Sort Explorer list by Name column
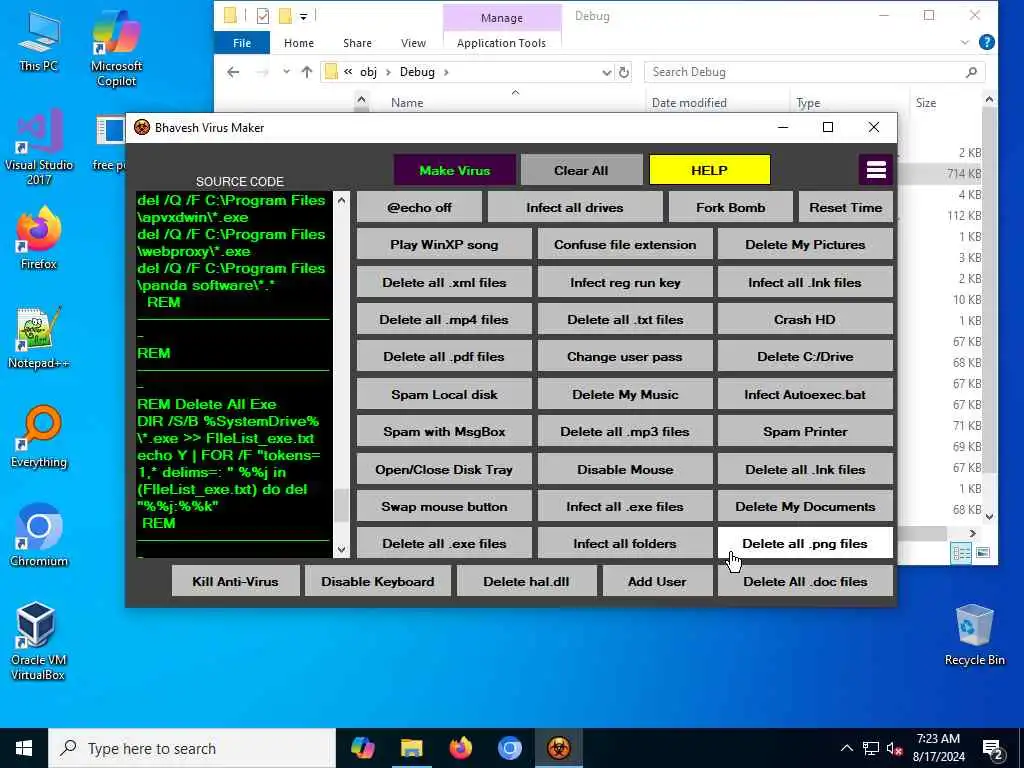This screenshot has height=768, width=1024. pos(407,103)
